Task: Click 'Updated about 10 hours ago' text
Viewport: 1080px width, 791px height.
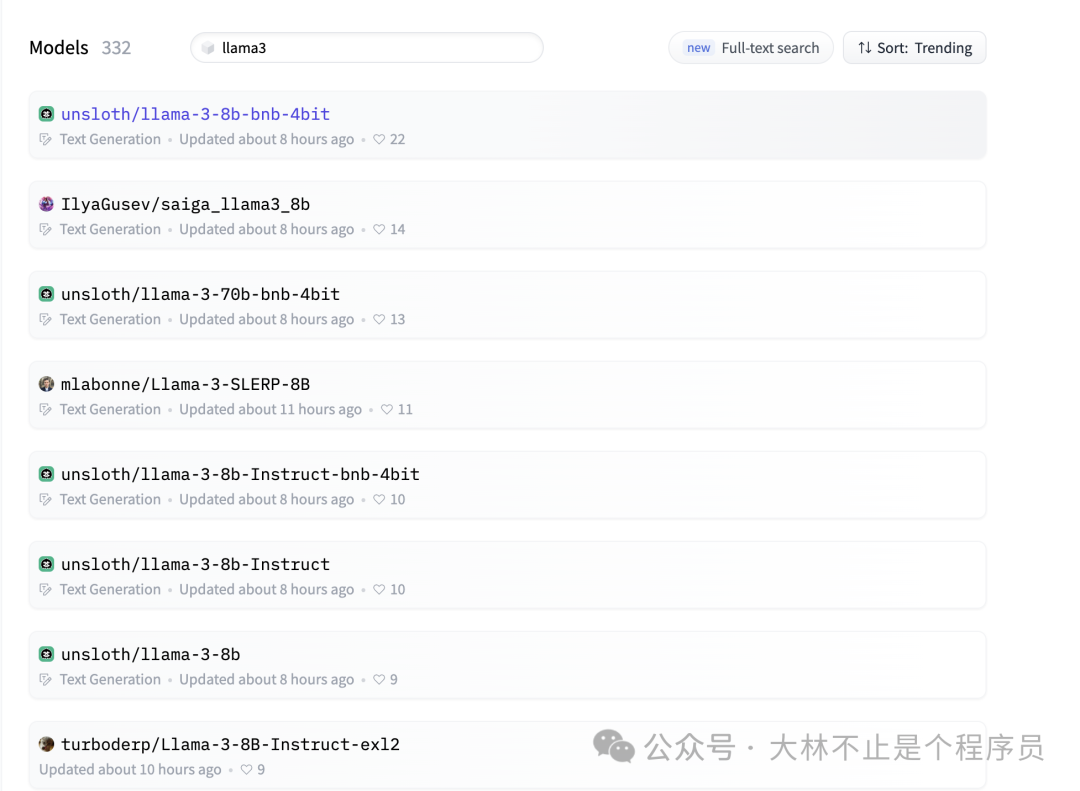Action: [130, 770]
